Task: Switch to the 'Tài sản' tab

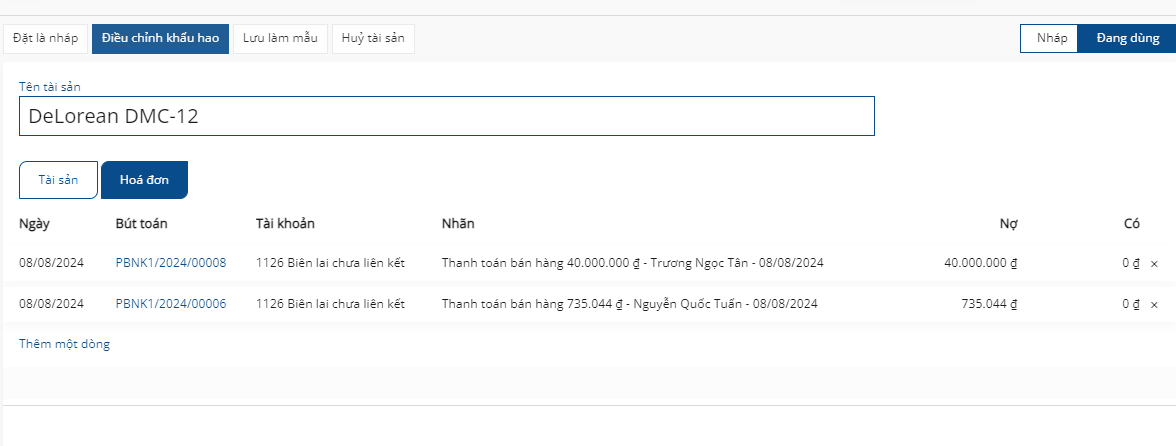Action: pyautogui.click(x=58, y=180)
